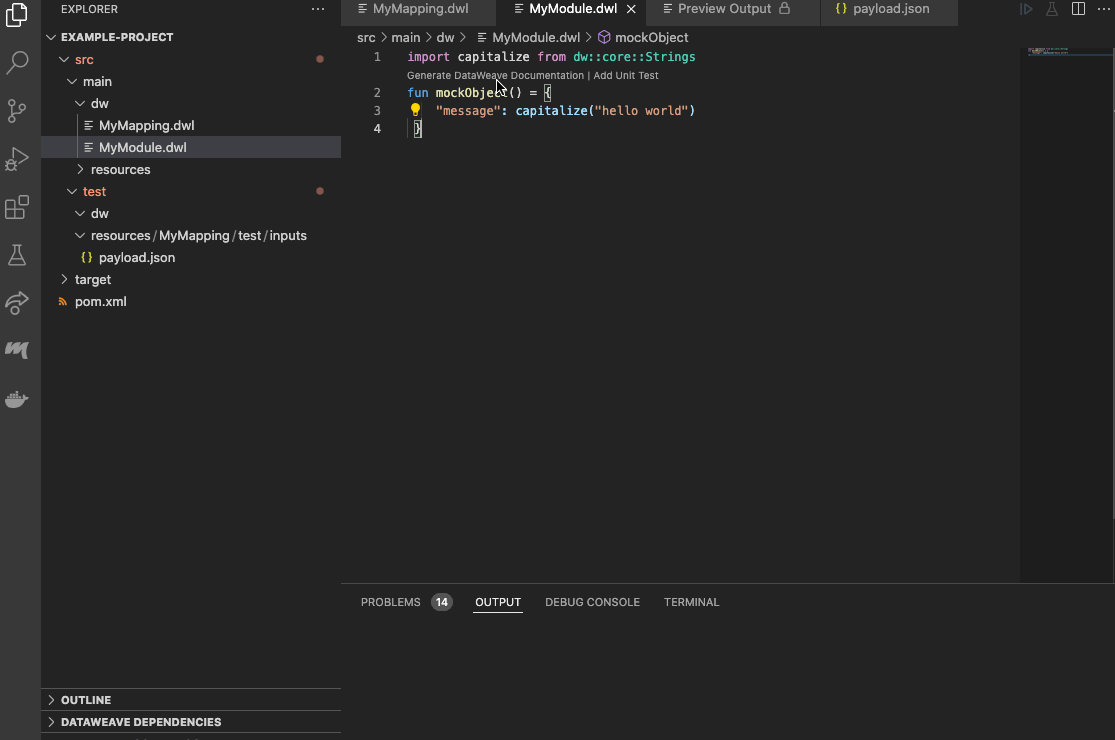The height and width of the screenshot is (740, 1115).
Task: Open the Testing beaker view
Action: 16,254
